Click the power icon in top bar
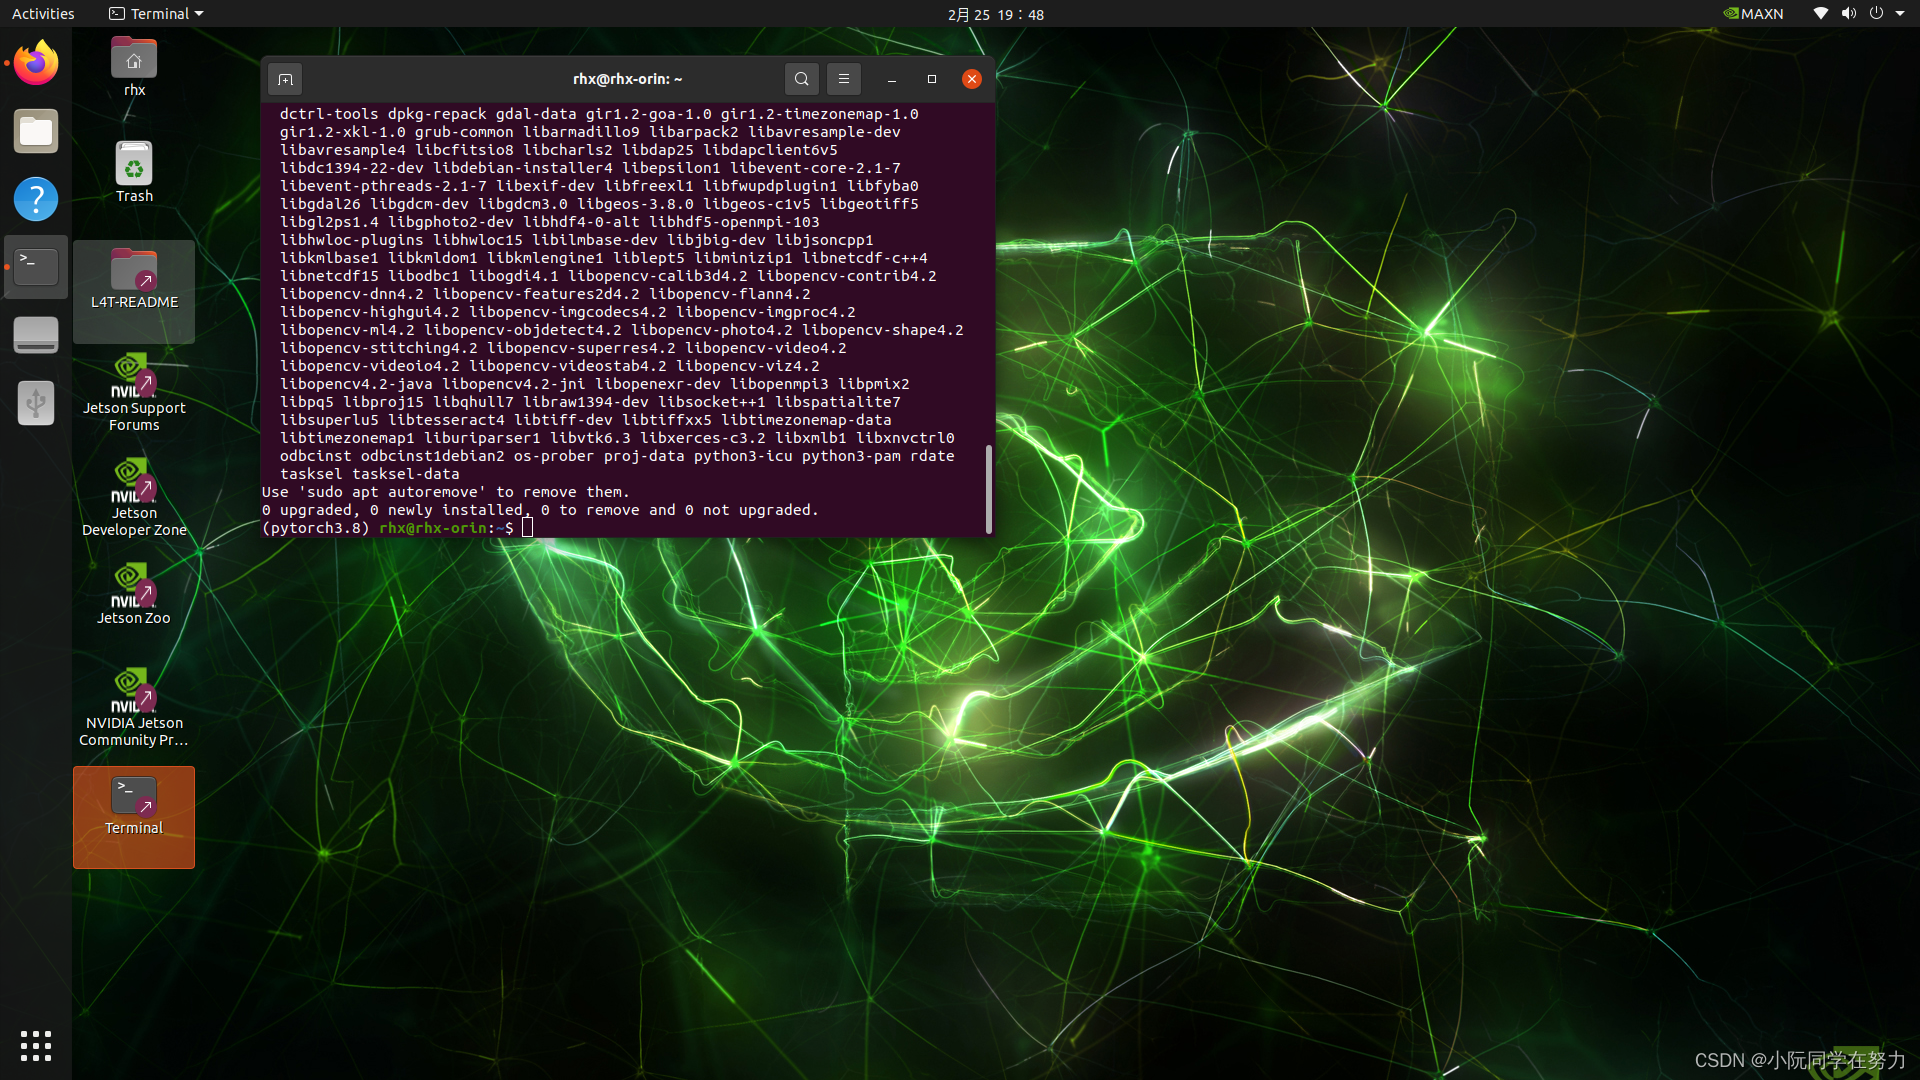Viewport: 1920px width, 1080px height. tap(1876, 14)
